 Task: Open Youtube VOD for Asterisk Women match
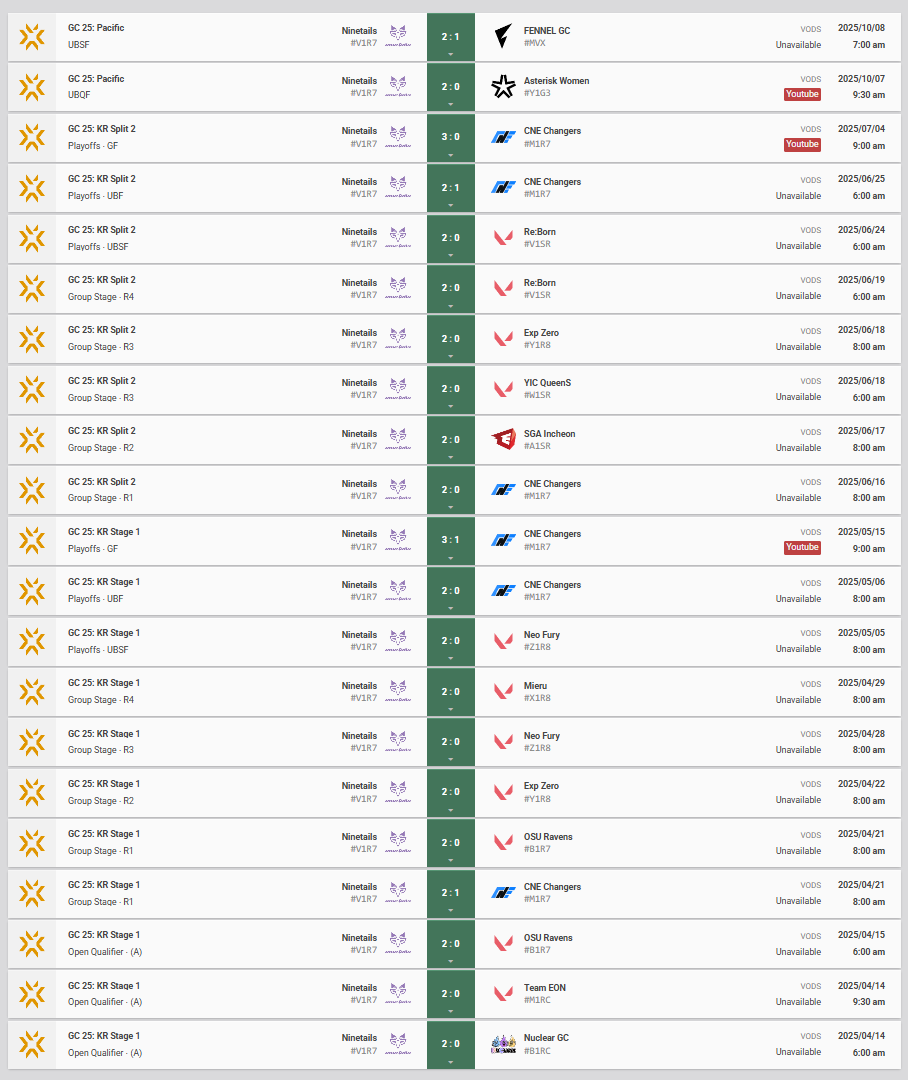tap(802, 94)
